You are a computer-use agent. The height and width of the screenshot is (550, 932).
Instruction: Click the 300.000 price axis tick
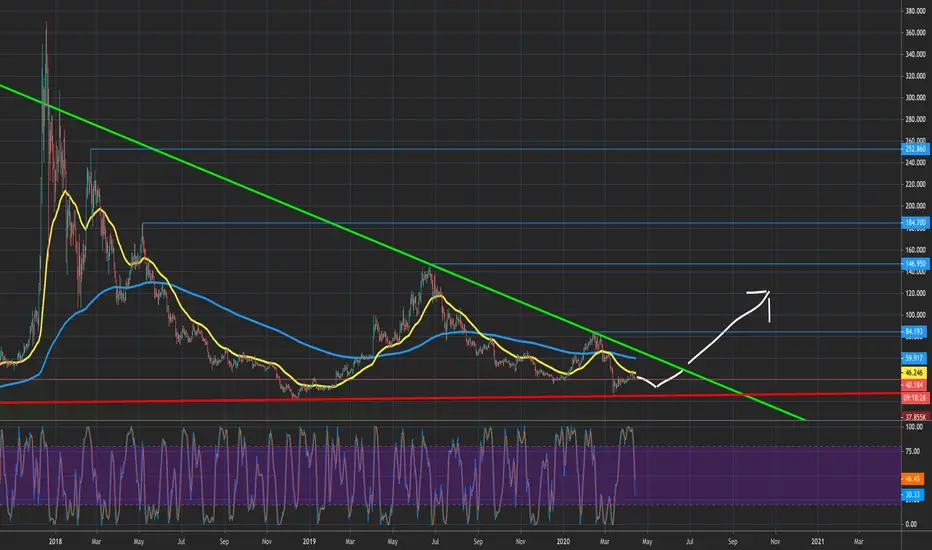(x=915, y=98)
